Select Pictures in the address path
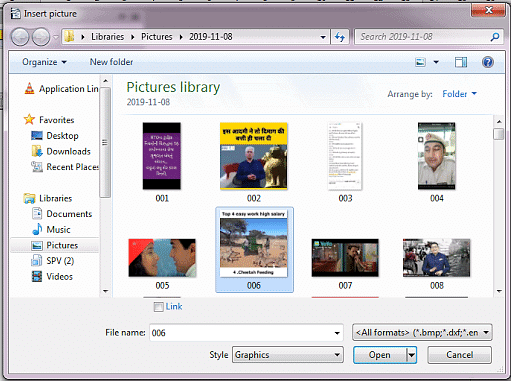Viewport: 512px width, 382px height. (157, 37)
